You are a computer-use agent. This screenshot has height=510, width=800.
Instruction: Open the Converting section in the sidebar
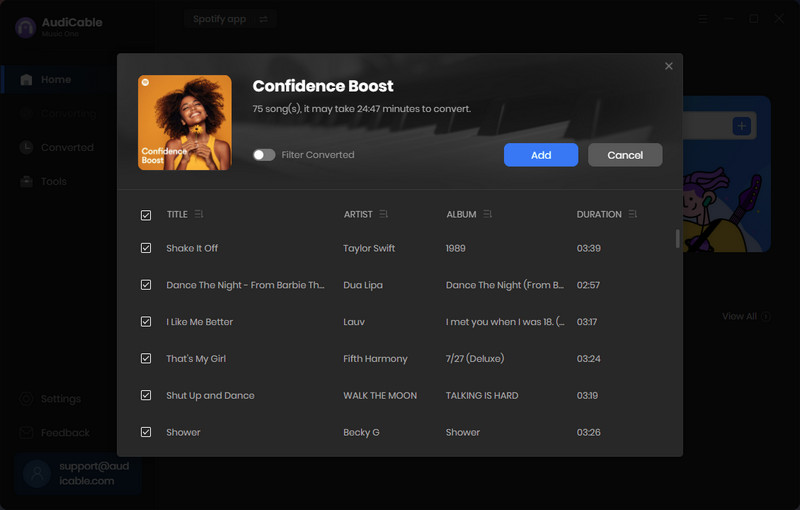[x=59, y=113]
